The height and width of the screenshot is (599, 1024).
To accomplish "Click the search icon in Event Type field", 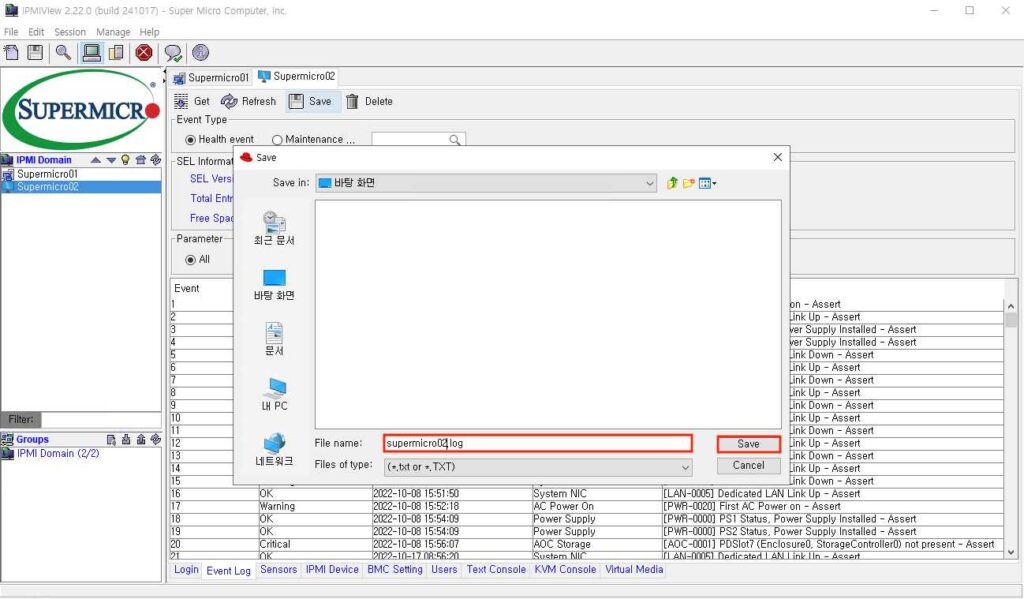I will 455,140.
